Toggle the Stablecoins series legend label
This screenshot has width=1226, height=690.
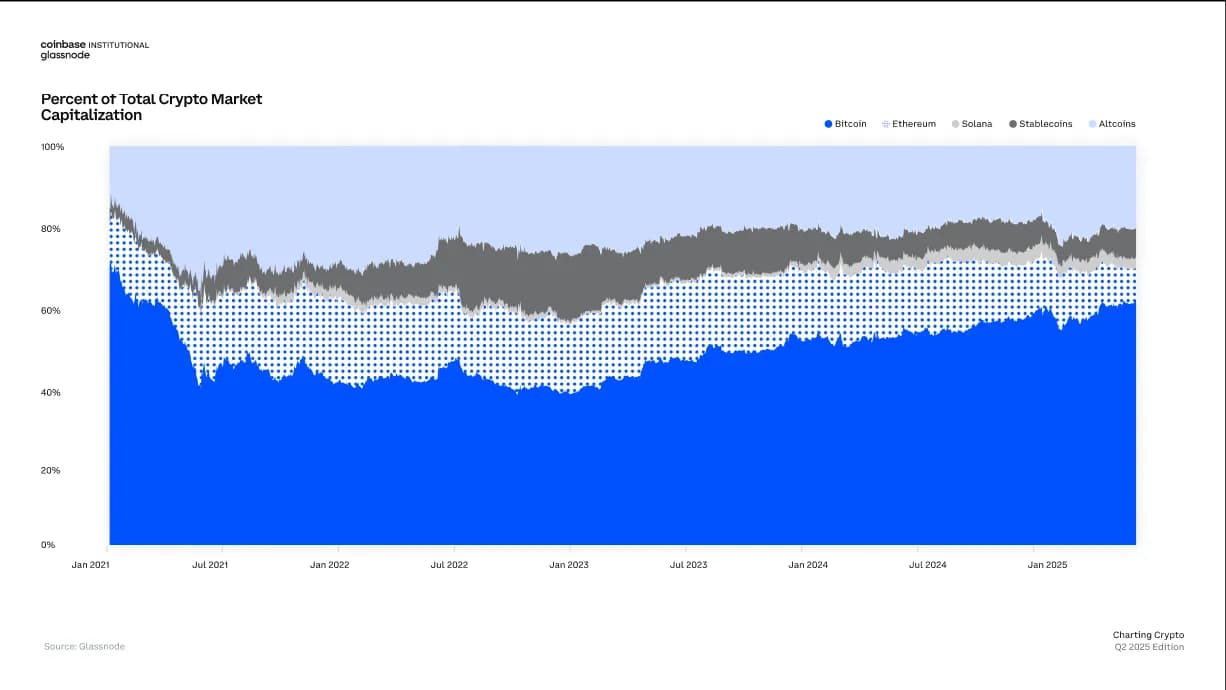pos(1046,124)
